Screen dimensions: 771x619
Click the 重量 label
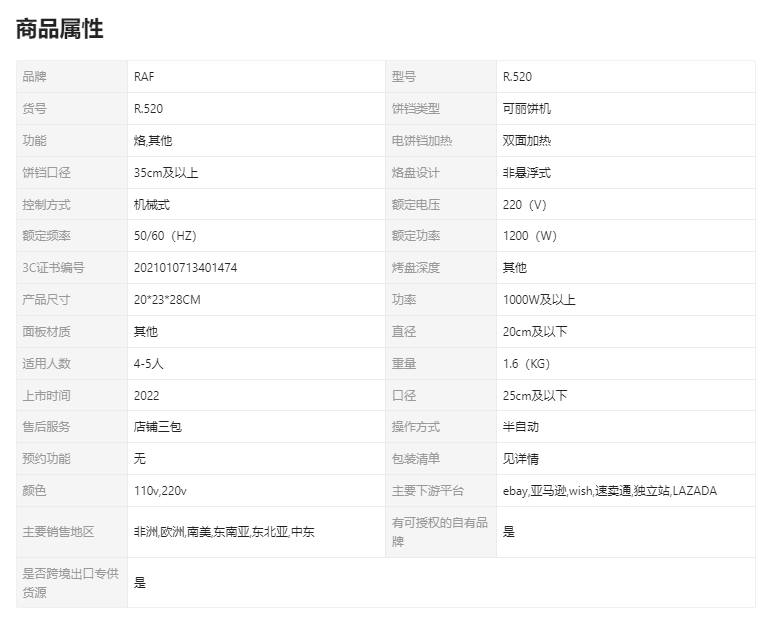pyautogui.click(x=404, y=363)
